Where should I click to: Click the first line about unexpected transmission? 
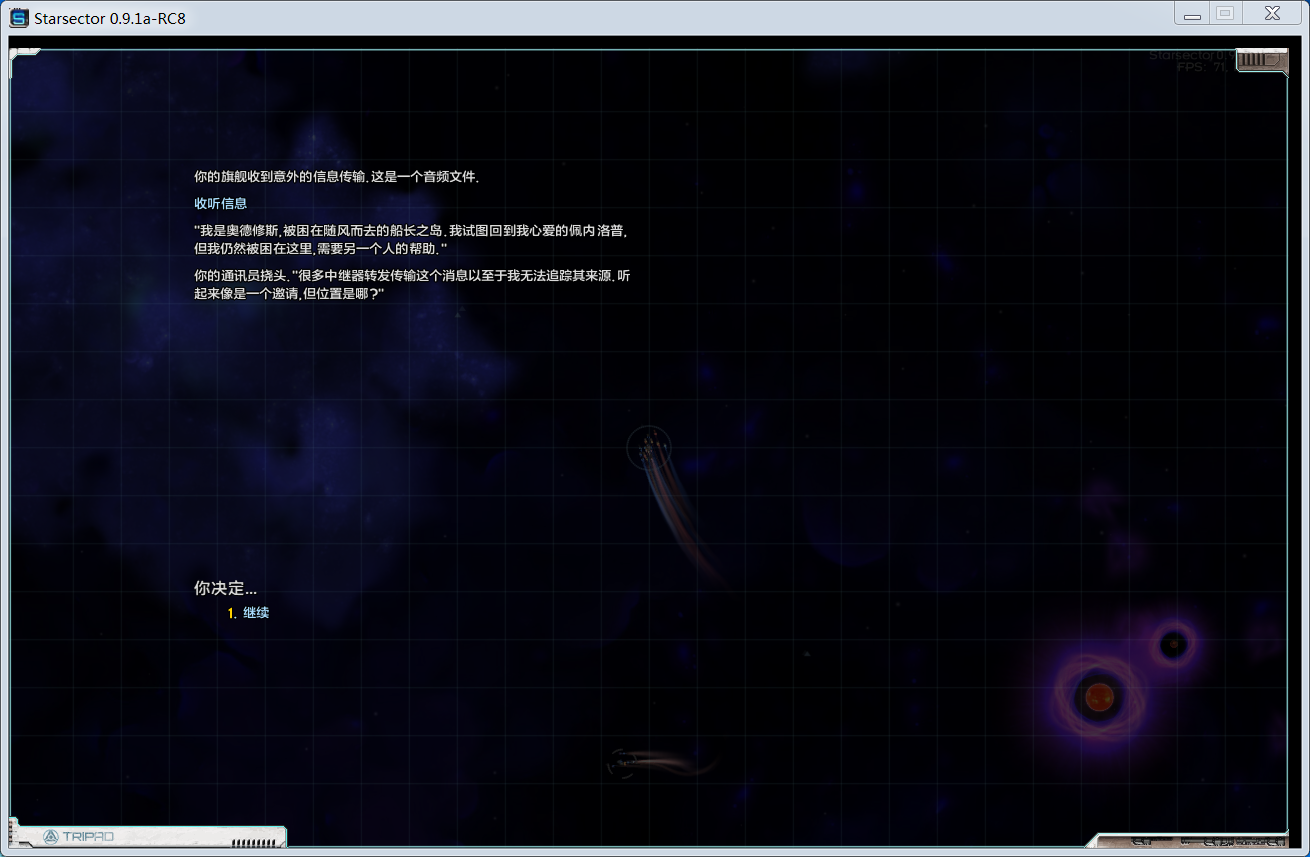click(337, 177)
